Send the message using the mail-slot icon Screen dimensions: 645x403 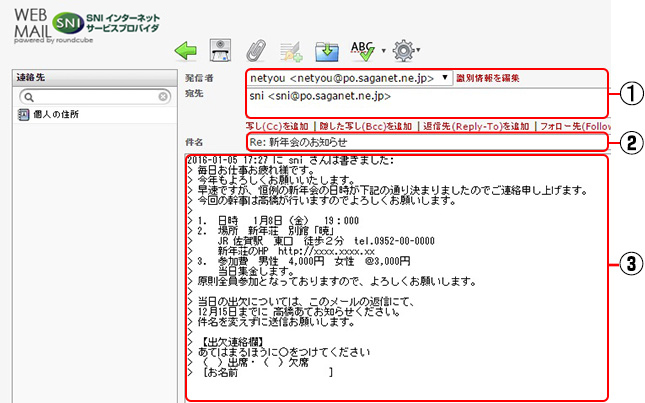(x=223, y=49)
